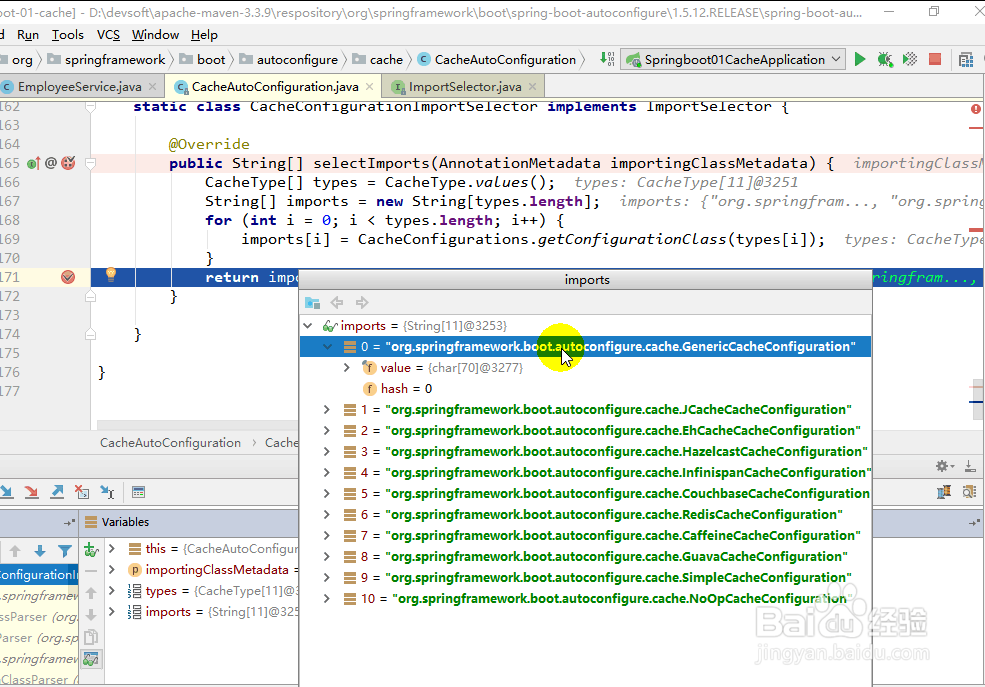The width and height of the screenshot is (985, 687).
Task: Open run configuration Springboot01CacheApplication dropdown
Action: [x=733, y=60]
